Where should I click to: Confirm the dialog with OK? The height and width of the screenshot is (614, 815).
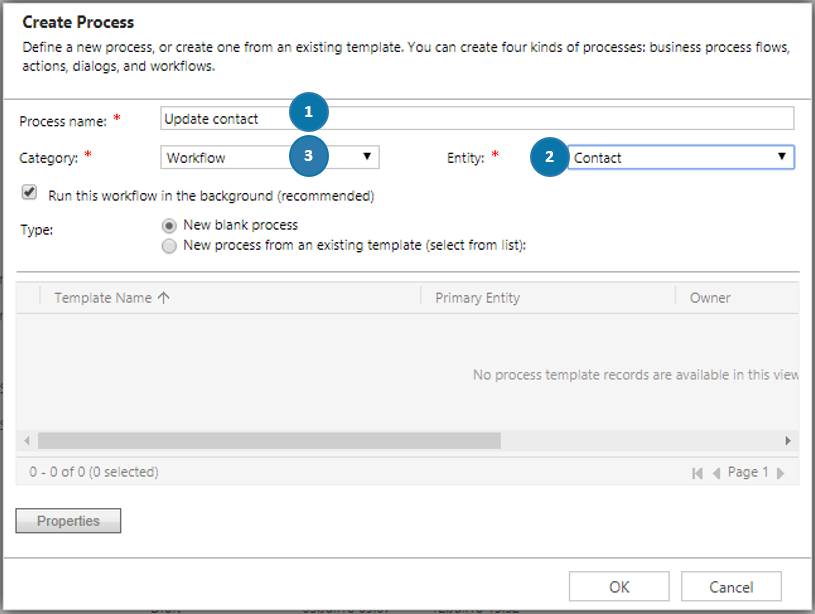pos(619,587)
